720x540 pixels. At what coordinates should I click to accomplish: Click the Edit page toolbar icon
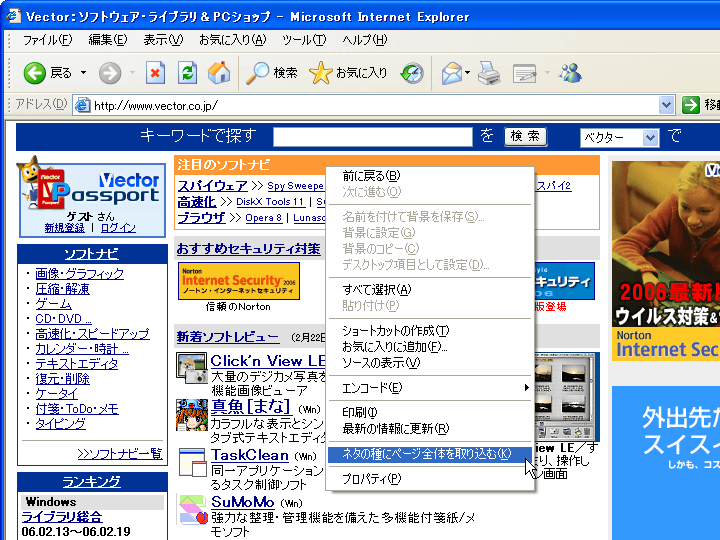click(x=525, y=73)
